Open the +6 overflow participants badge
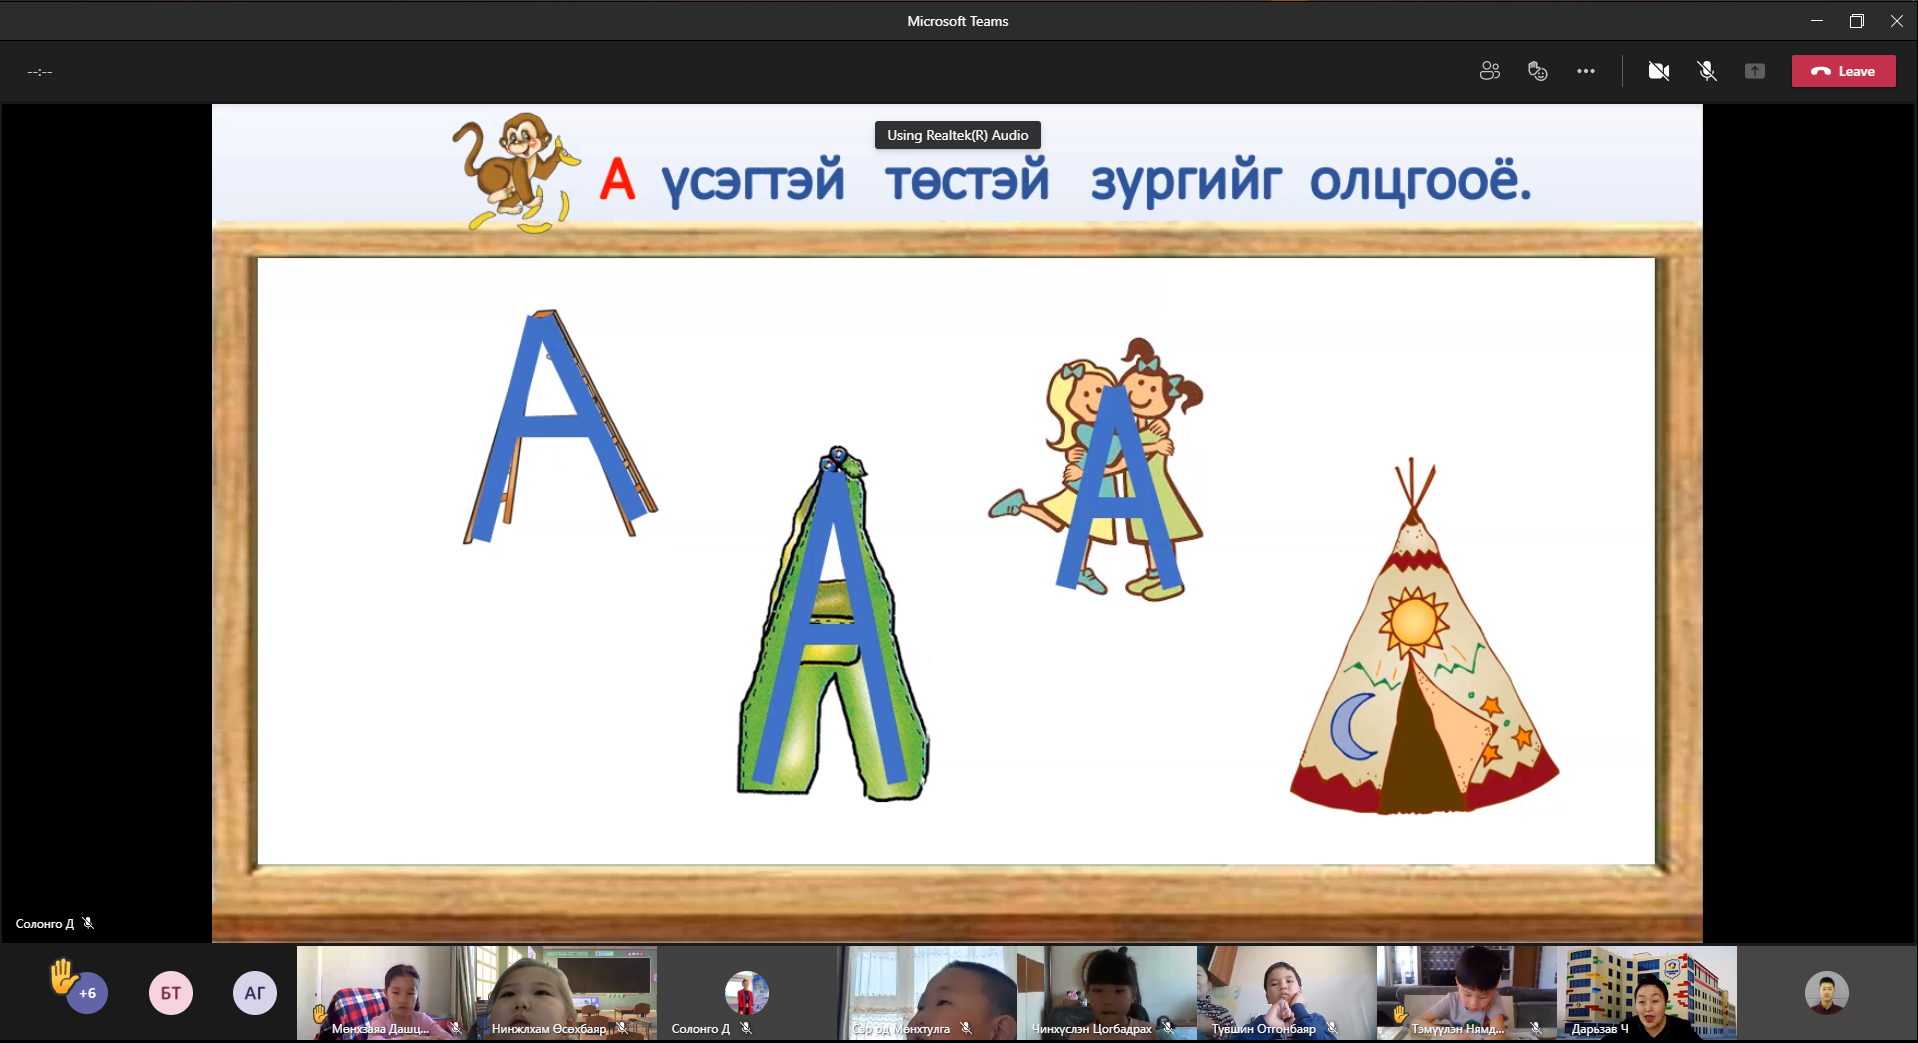Viewport: 1918px width, 1043px height. 87,993
